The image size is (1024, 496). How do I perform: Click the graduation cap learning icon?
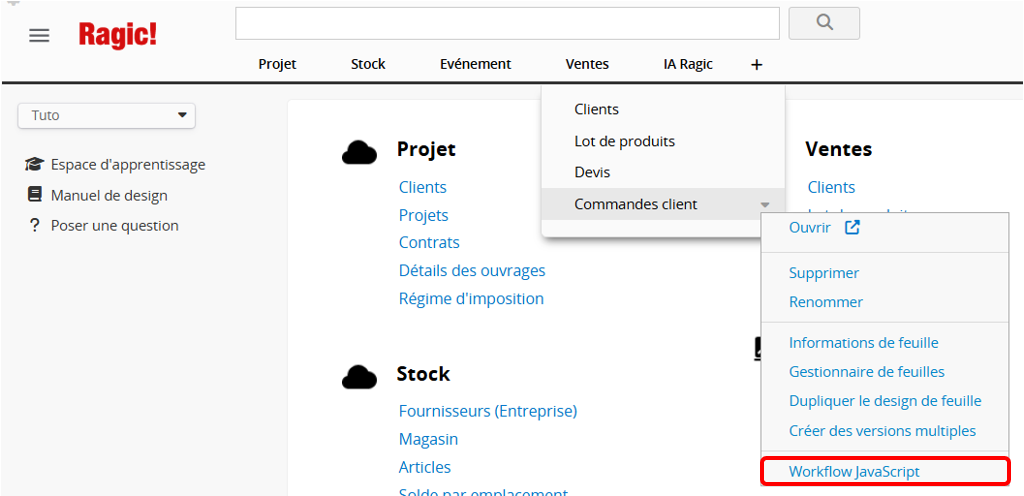[x=34, y=165]
